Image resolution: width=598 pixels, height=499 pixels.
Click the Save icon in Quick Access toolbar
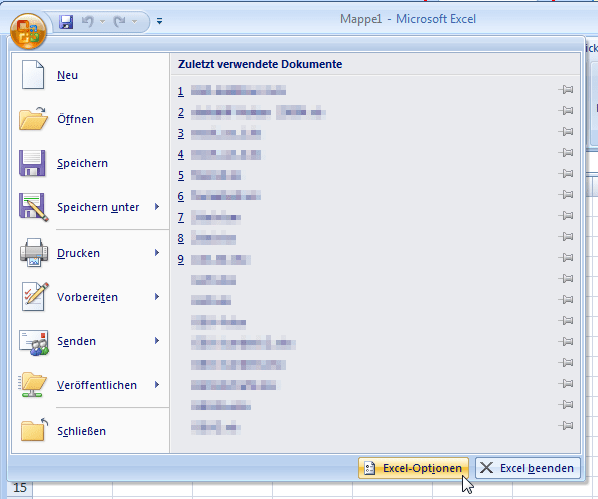click(66, 22)
